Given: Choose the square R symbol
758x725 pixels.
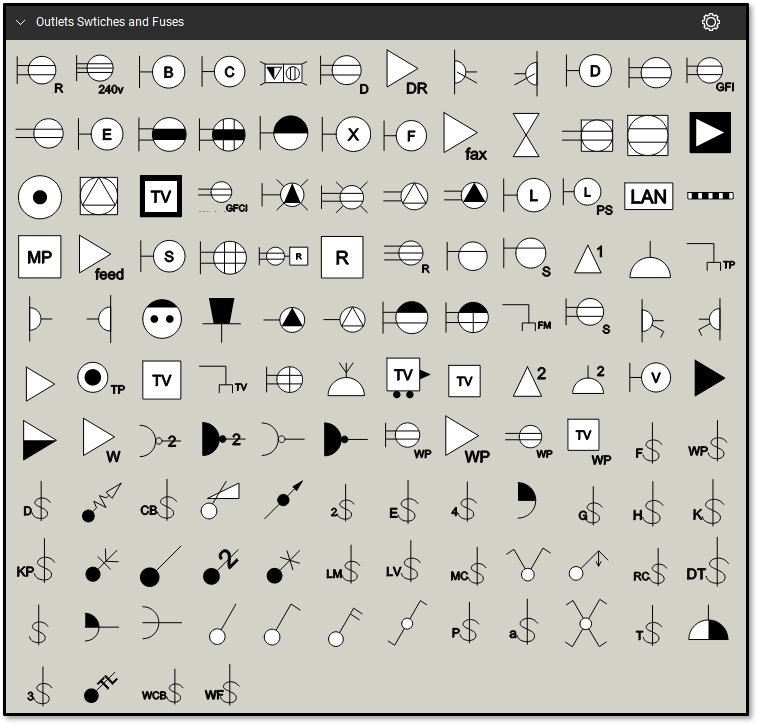Looking at the screenshot, I should (342, 257).
